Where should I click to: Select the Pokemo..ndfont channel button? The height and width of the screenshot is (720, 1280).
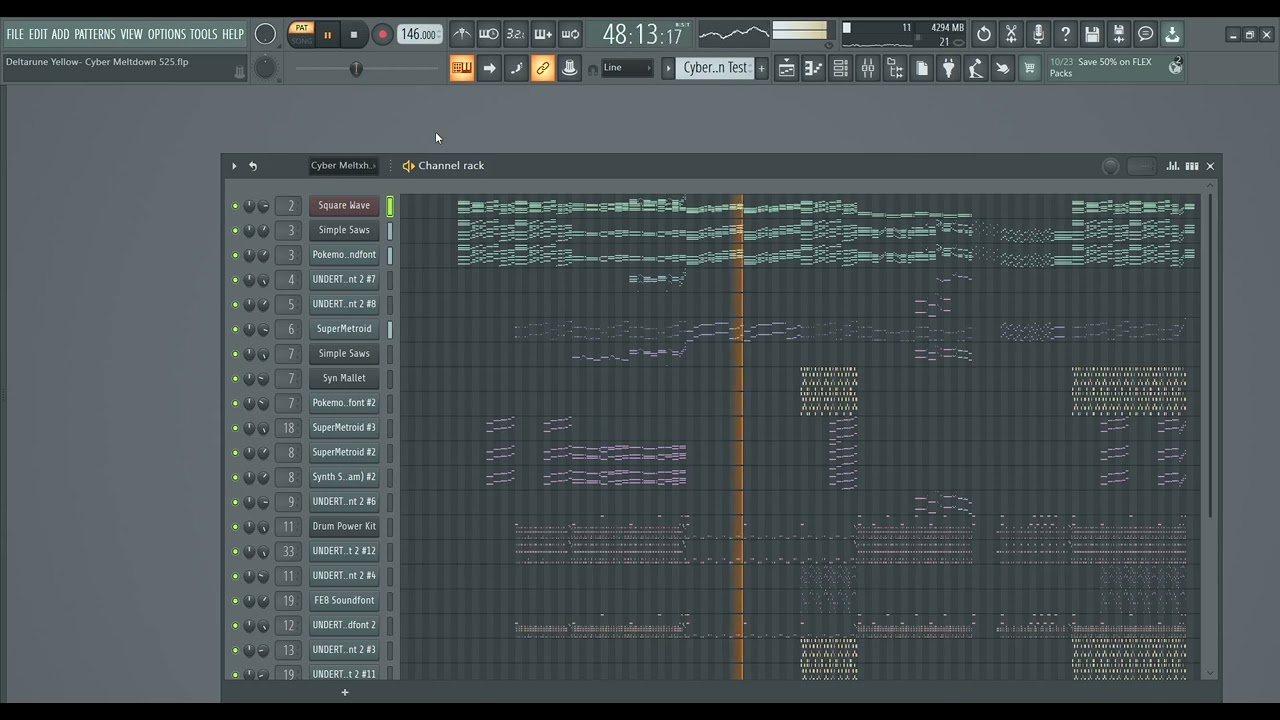click(344, 255)
